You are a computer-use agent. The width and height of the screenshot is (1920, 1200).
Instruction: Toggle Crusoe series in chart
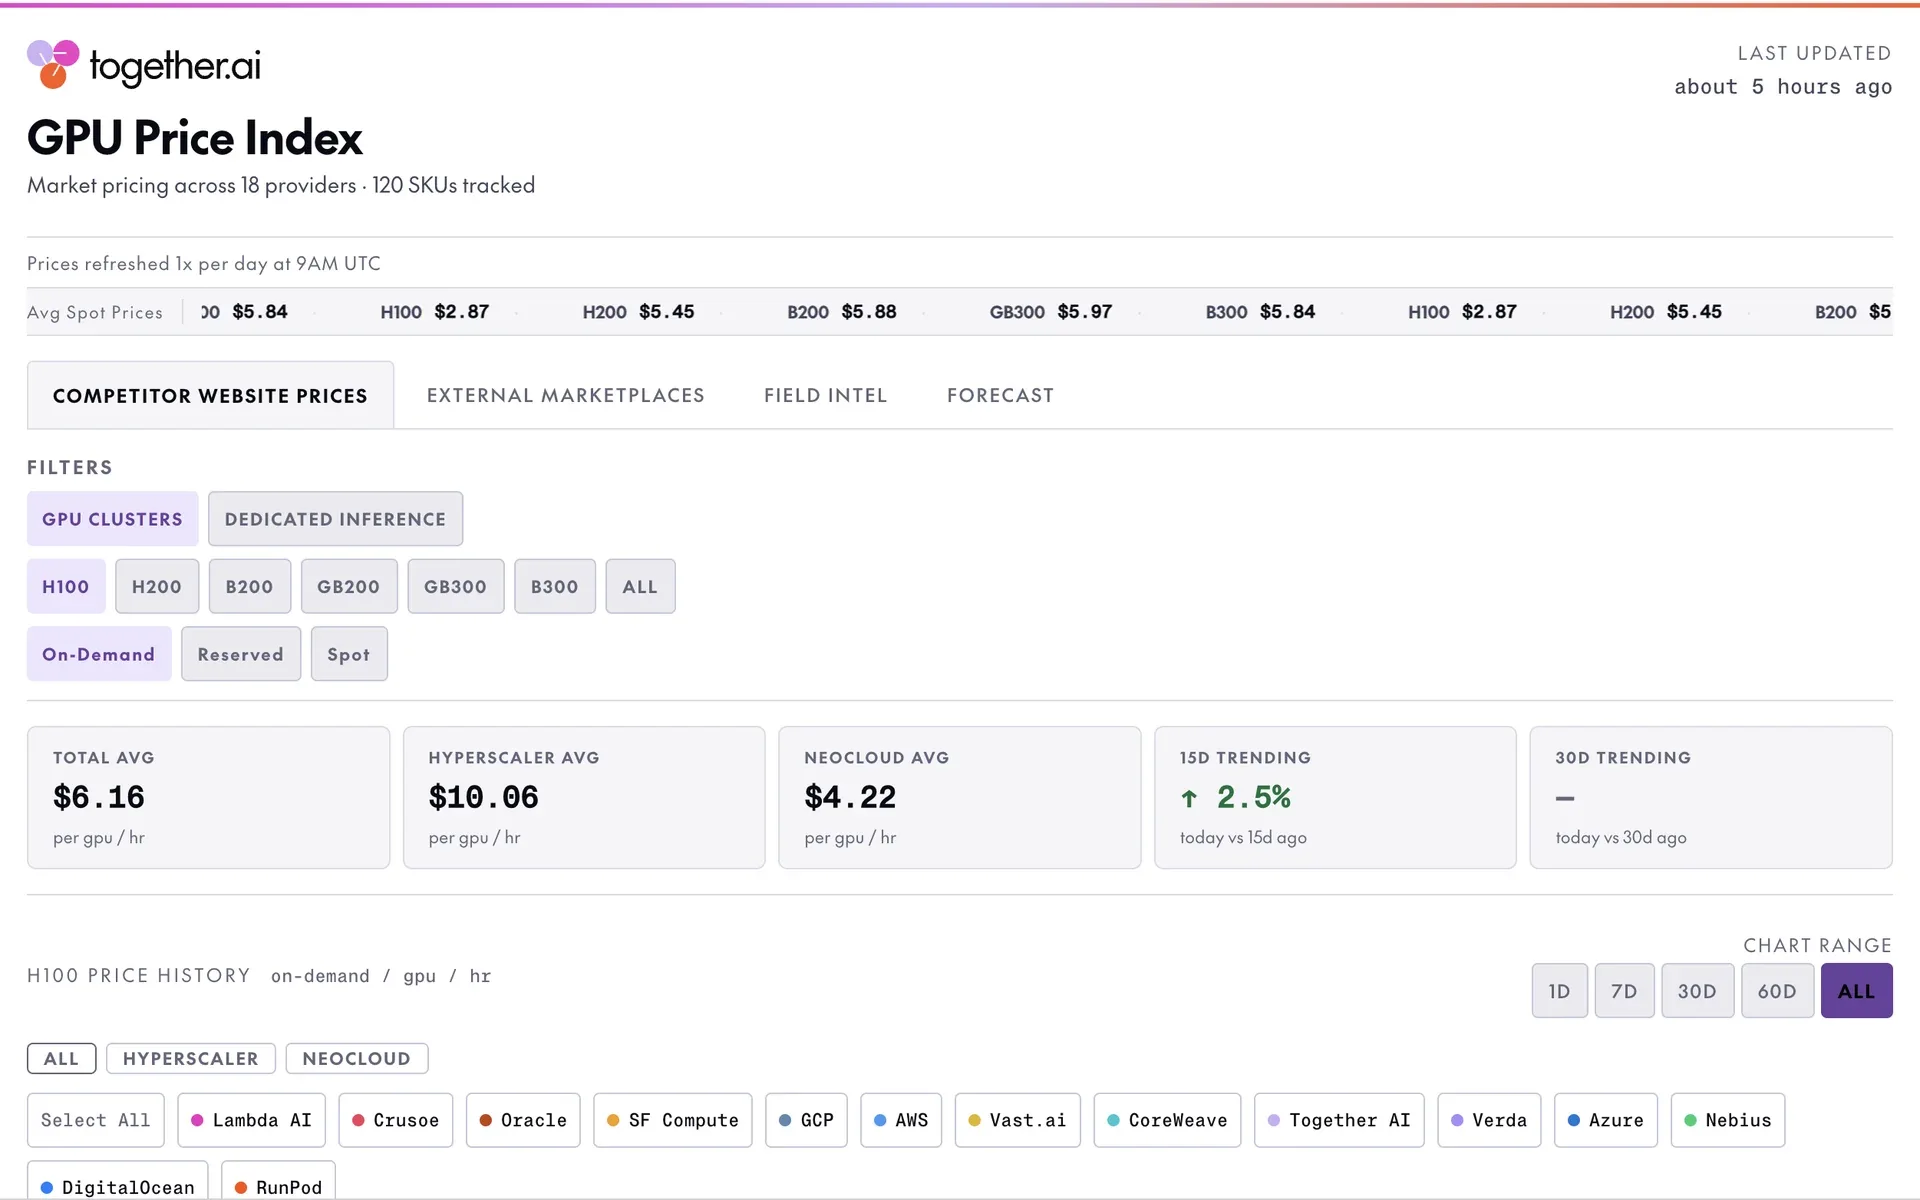pos(395,1120)
